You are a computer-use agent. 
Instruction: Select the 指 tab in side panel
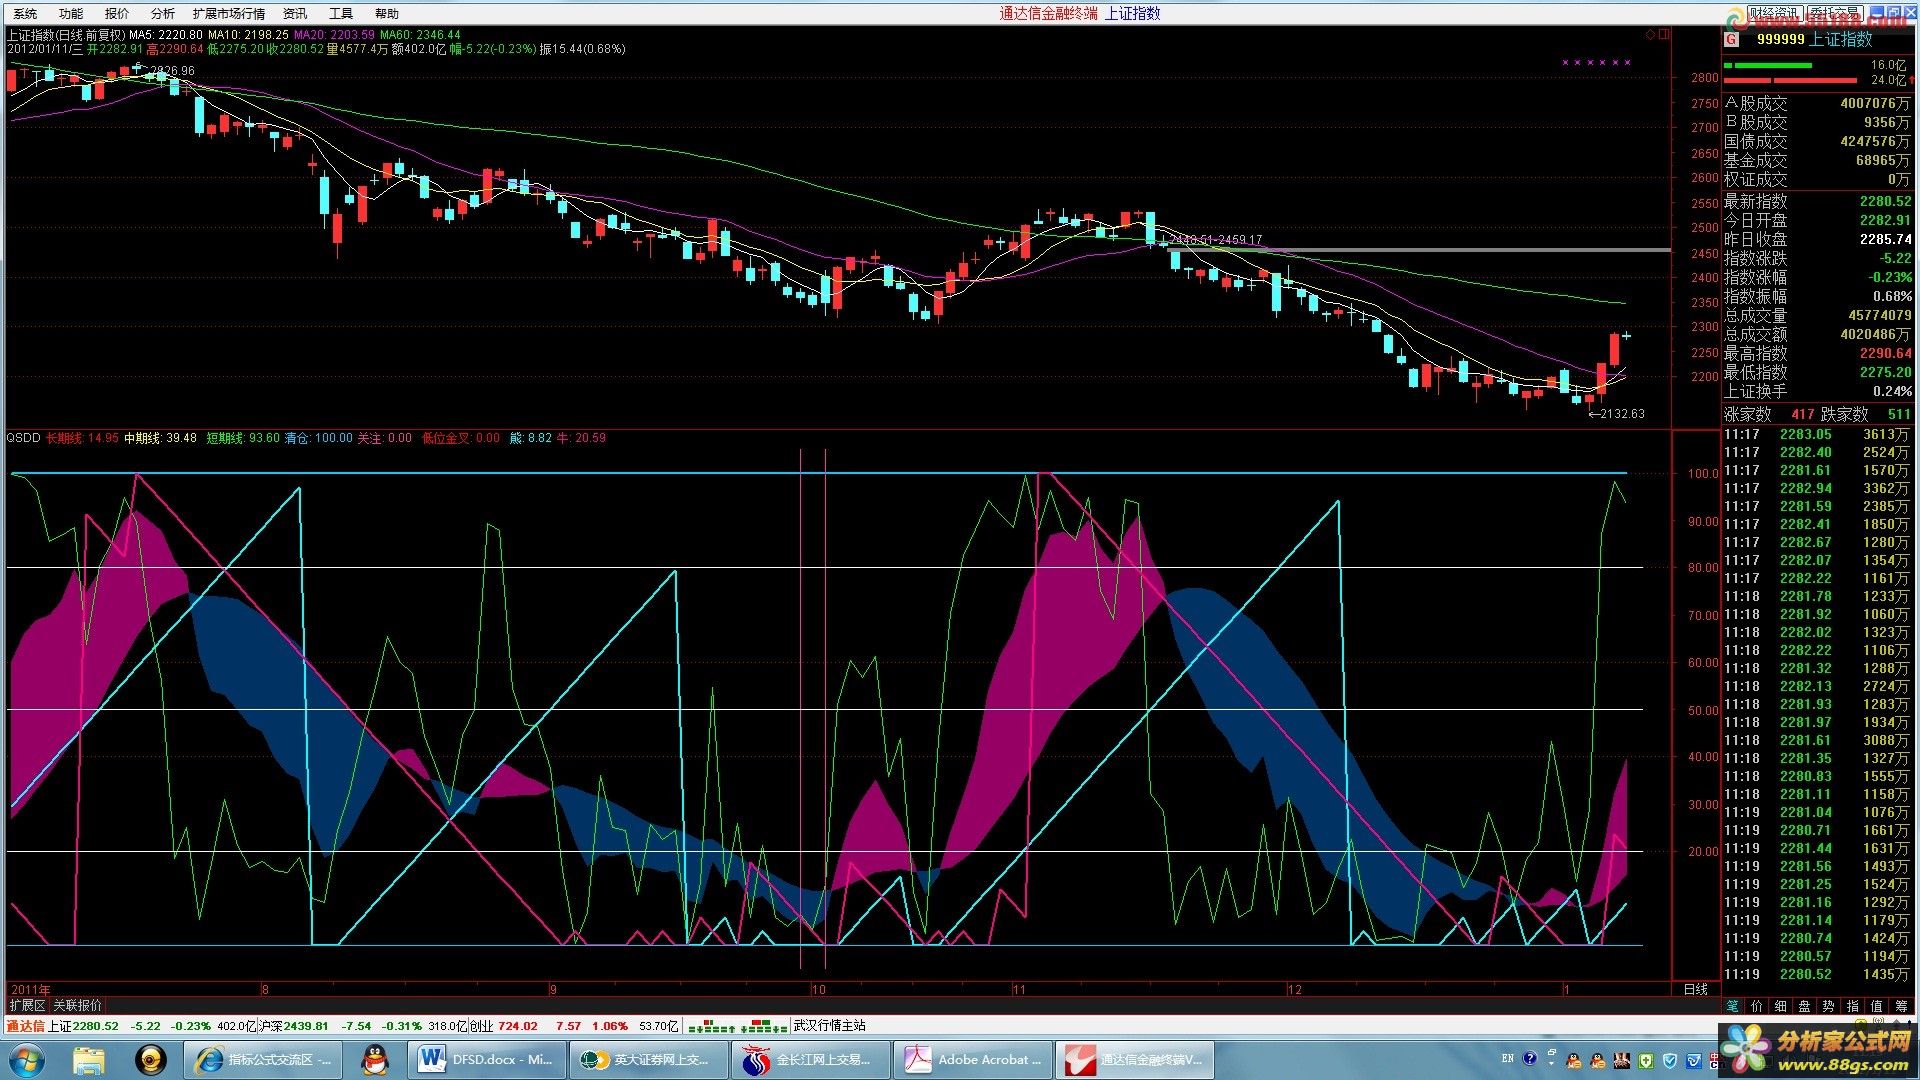click(1852, 1006)
